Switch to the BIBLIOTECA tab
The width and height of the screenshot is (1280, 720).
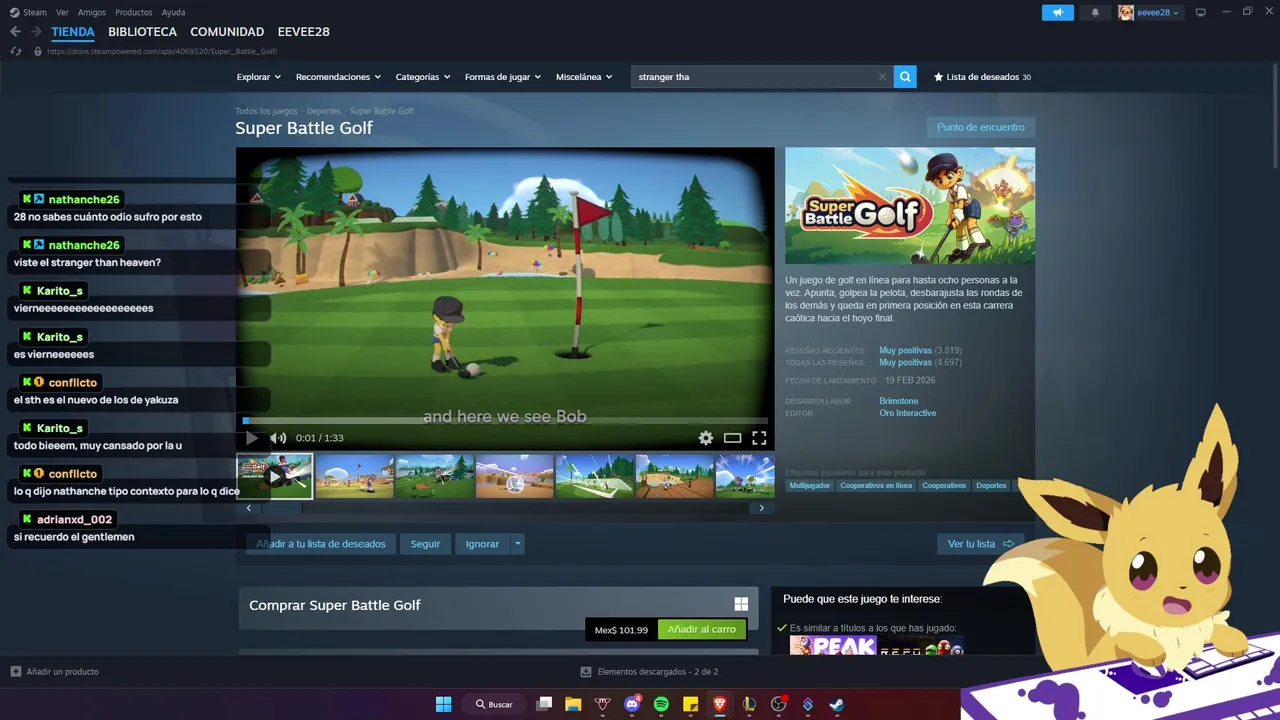pyautogui.click(x=142, y=32)
